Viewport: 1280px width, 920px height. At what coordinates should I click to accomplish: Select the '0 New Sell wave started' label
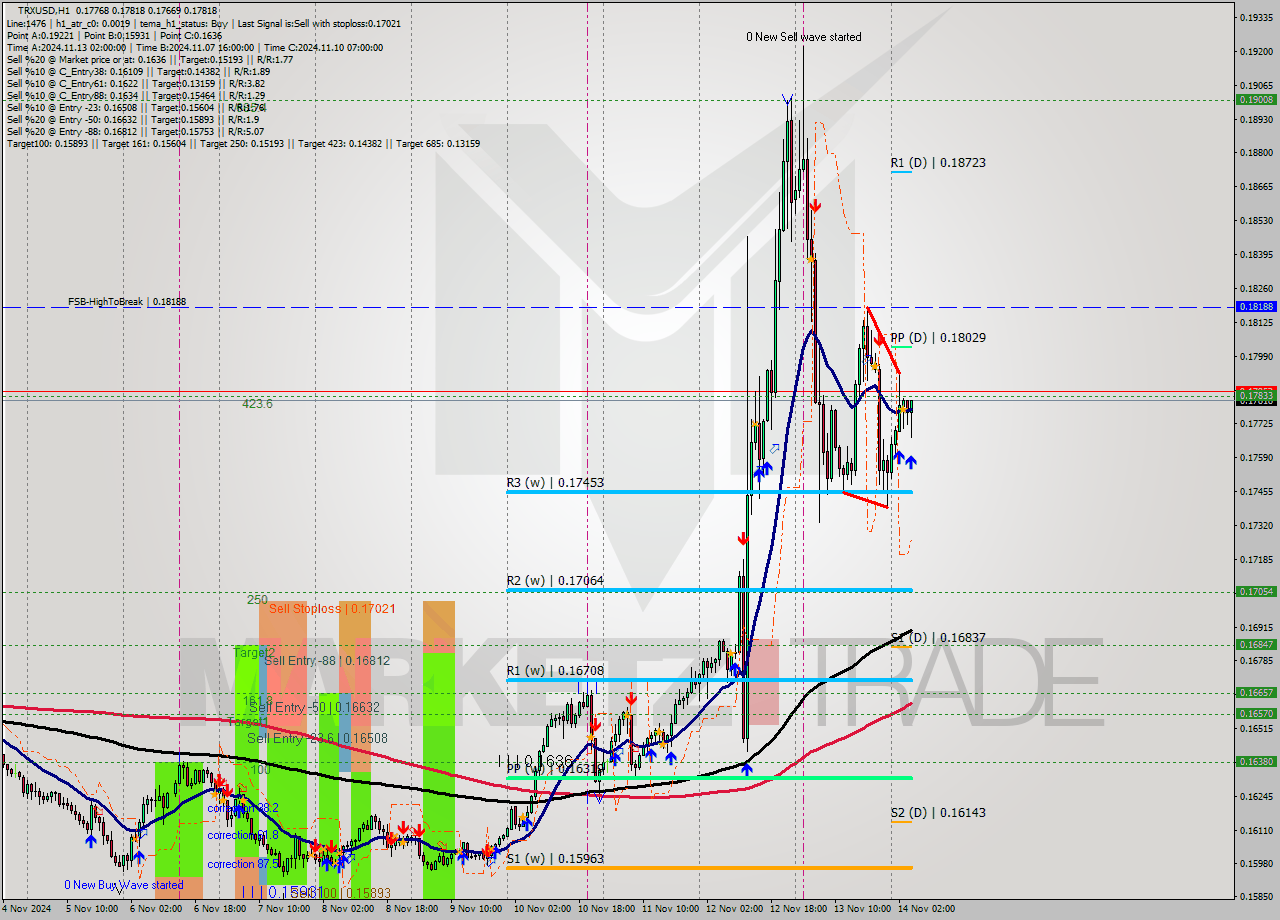804,37
